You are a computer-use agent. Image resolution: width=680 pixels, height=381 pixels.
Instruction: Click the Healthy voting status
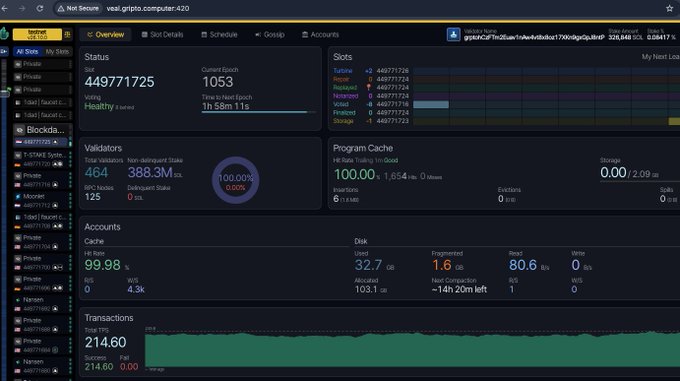click(x=99, y=106)
